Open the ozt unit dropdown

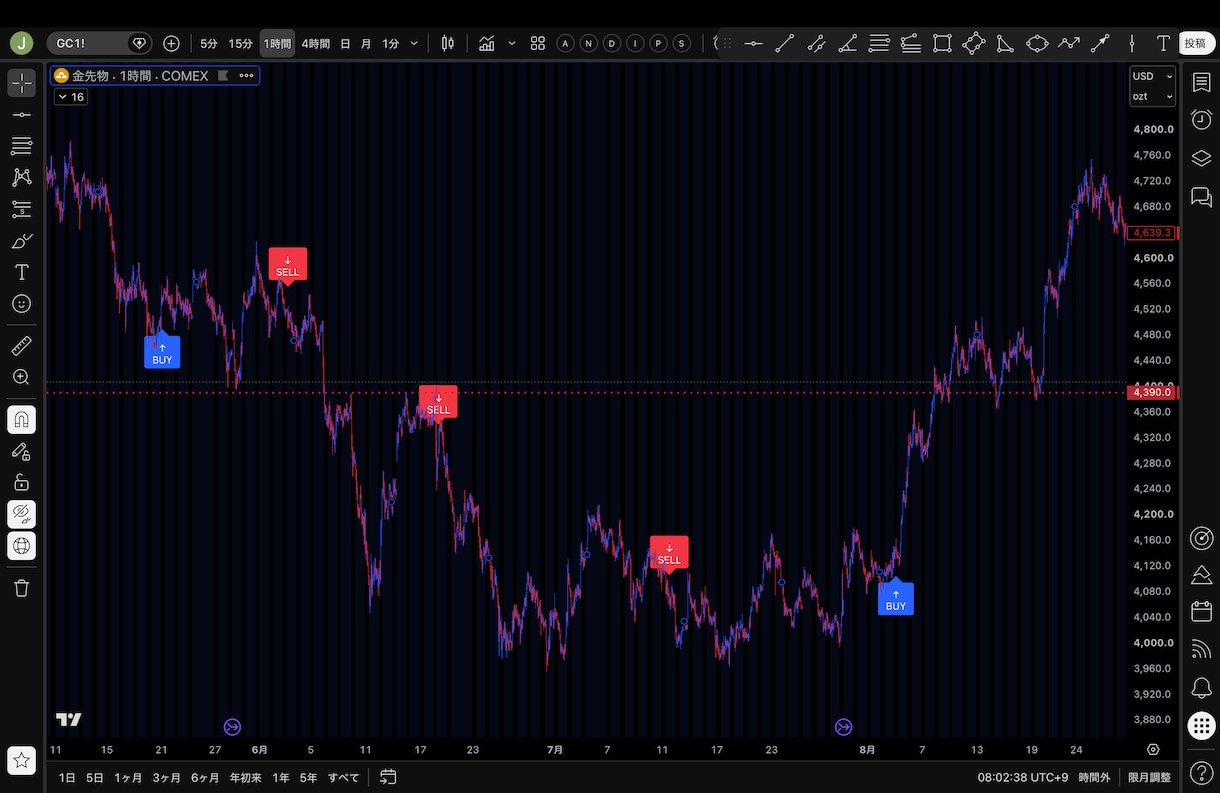coord(1153,96)
